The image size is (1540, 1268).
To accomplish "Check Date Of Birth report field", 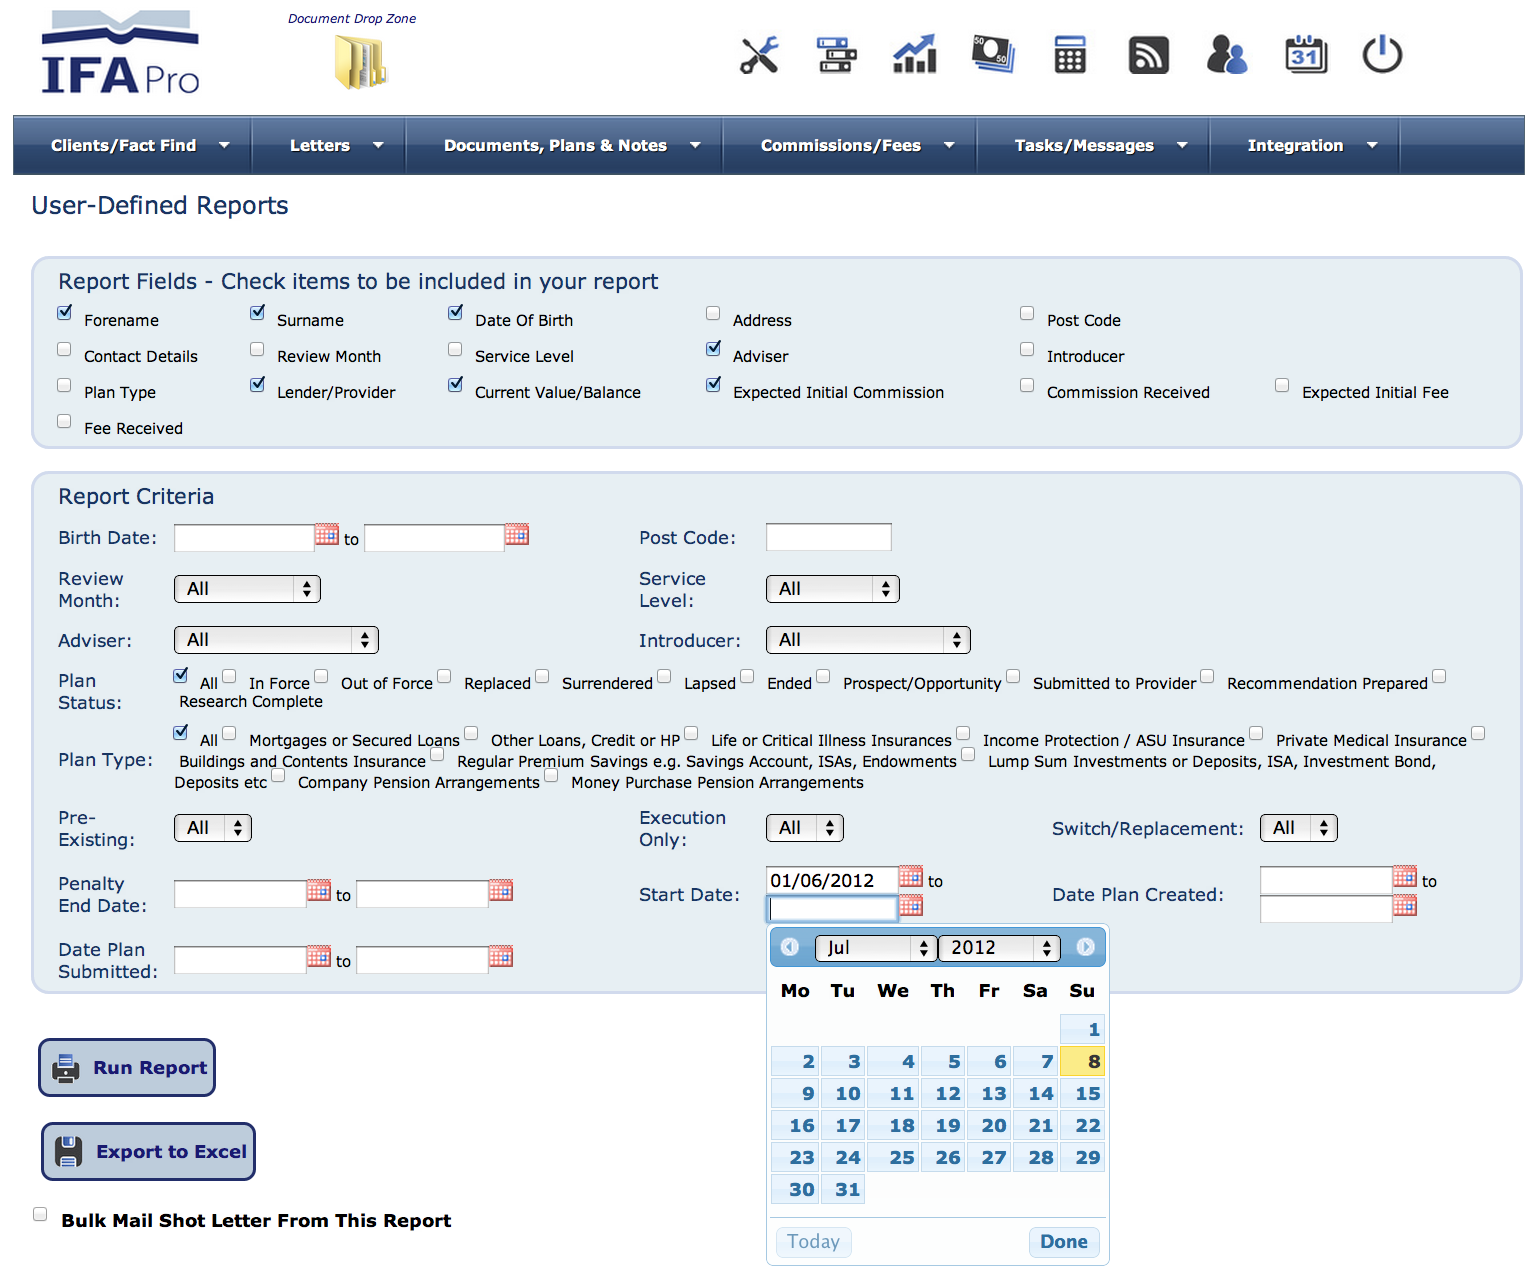I will pos(455,313).
